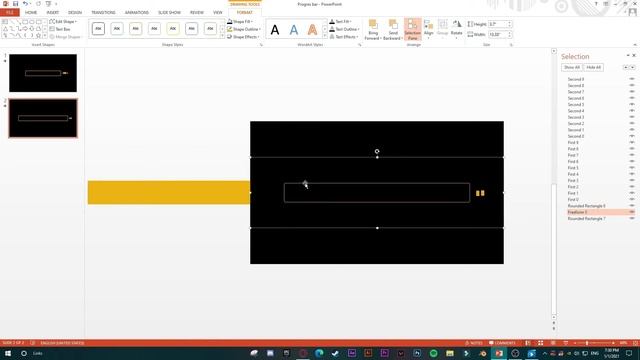Click Bring Forward in the Arrange group
Viewport: 640px width, 360px height.
373,29
